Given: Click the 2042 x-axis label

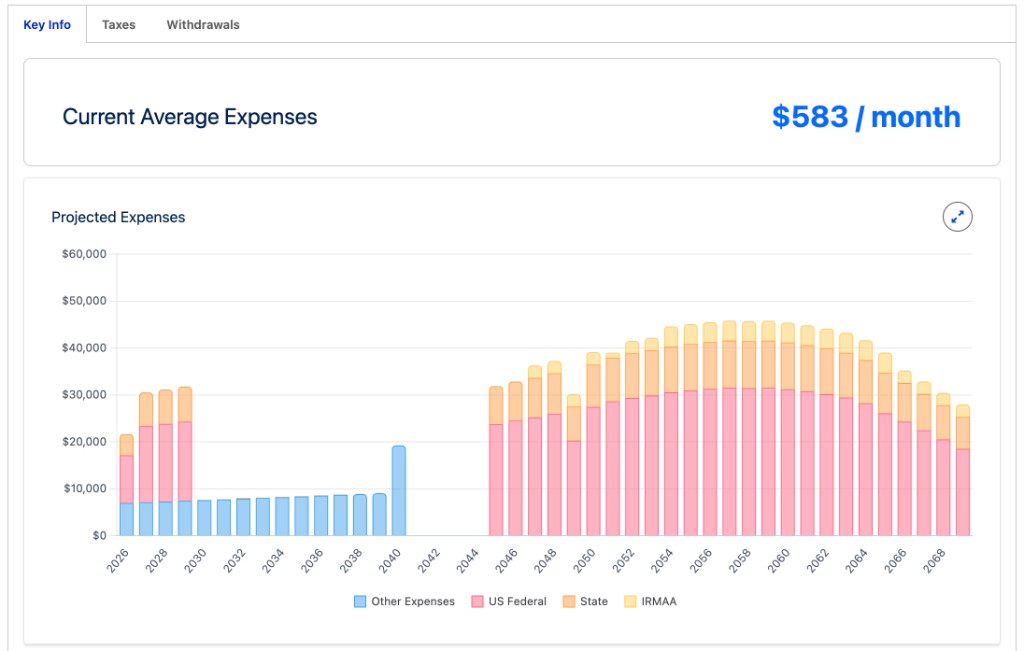Looking at the screenshot, I should [x=428, y=561].
